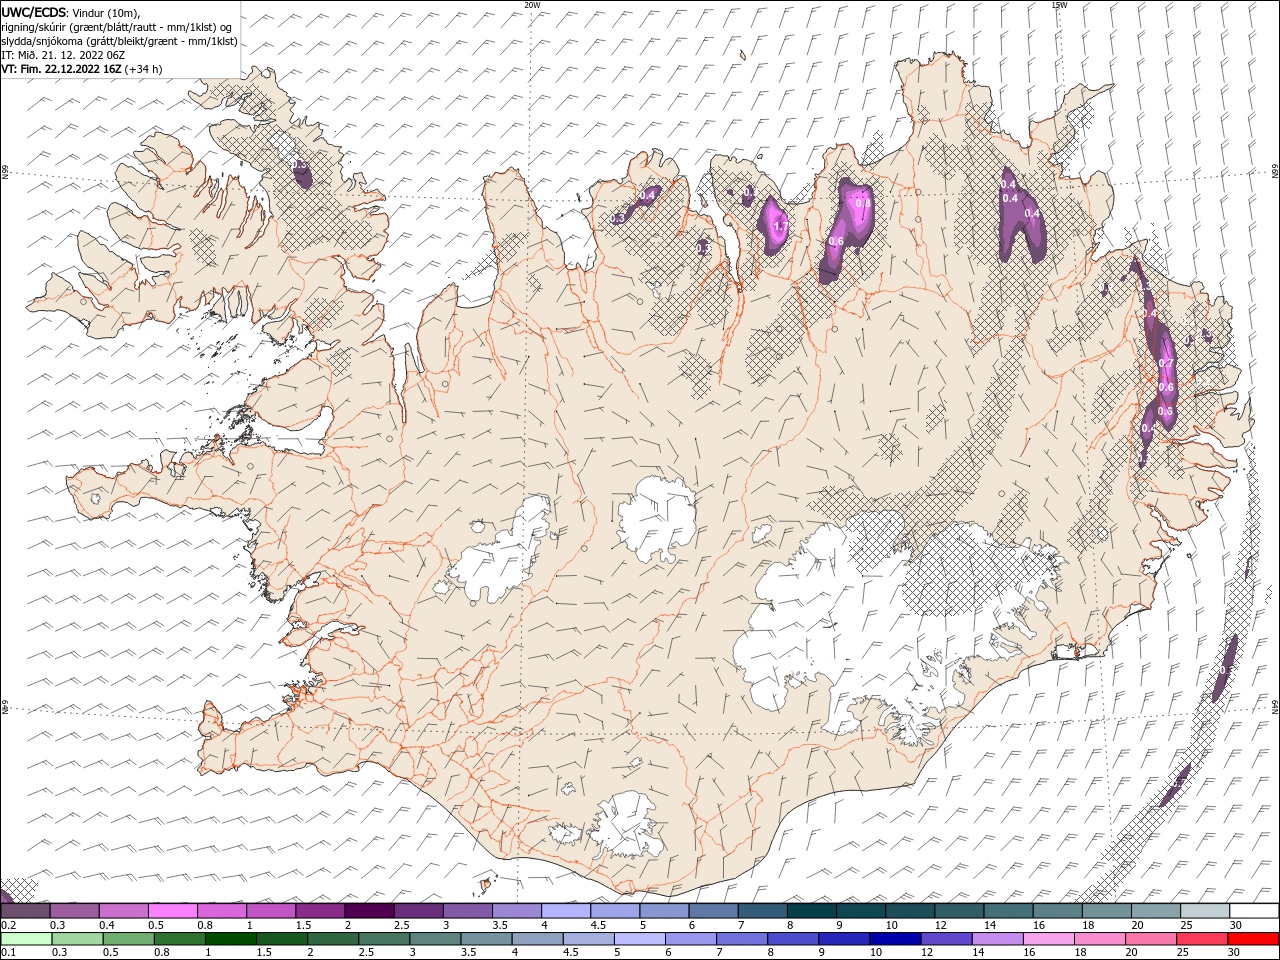
Task: Click the 'UWC/ECDS: Vindur (10m),' title line
Action: tap(71, 12)
